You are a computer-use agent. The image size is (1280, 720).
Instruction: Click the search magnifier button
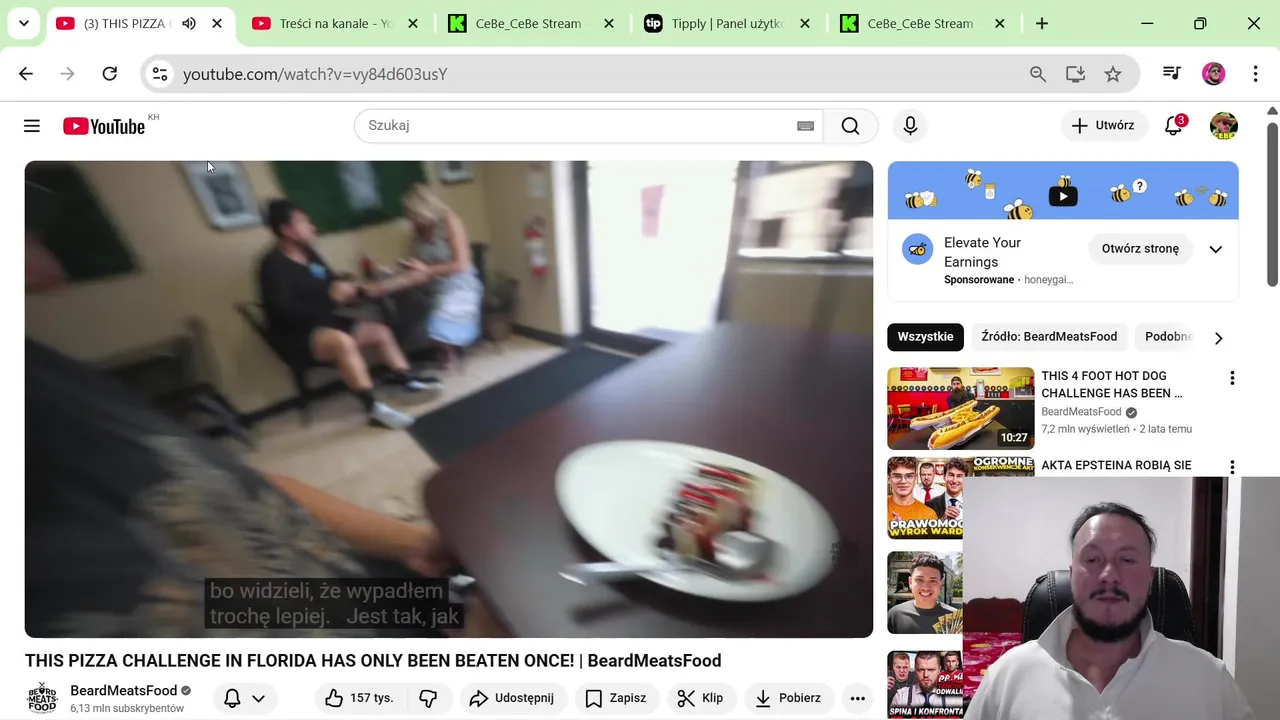coord(850,126)
